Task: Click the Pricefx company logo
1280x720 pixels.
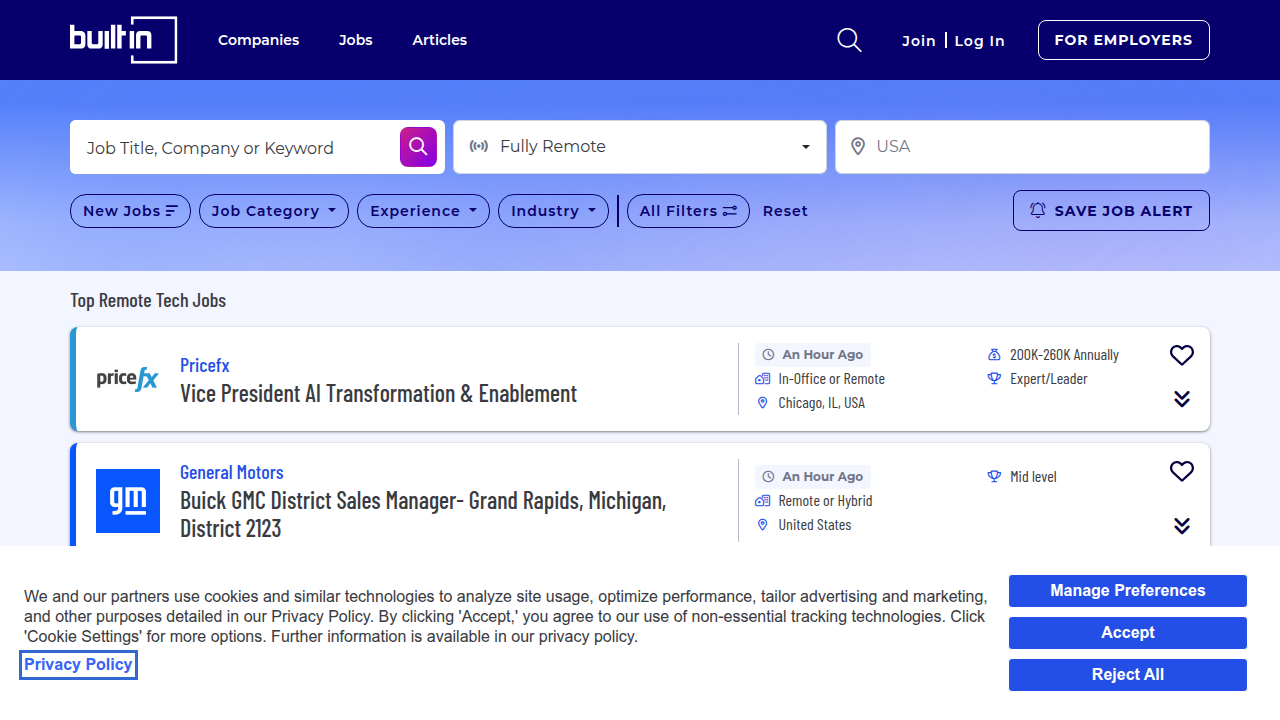Action: (128, 379)
